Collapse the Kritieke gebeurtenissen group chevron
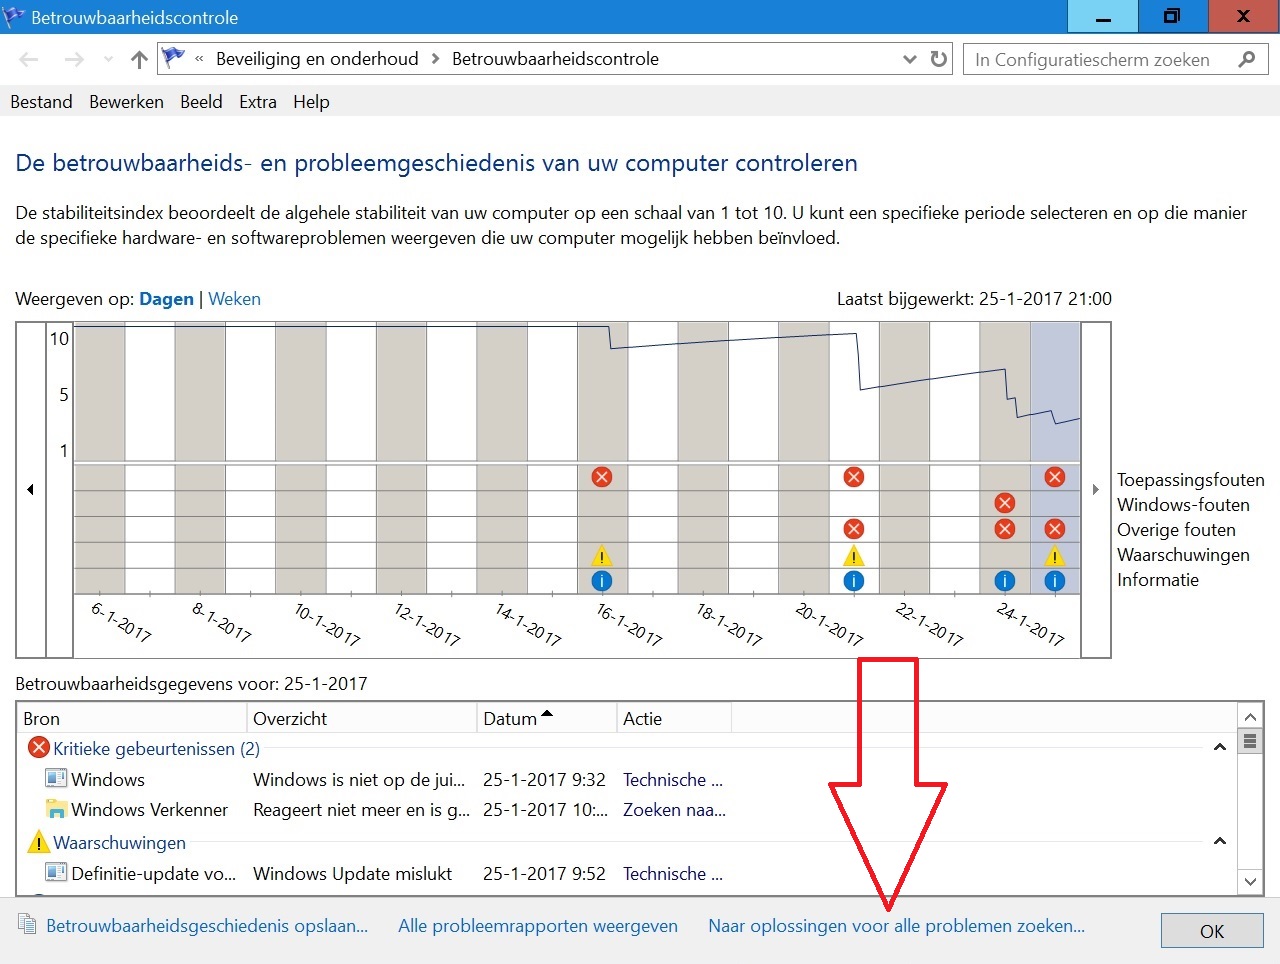This screenshot has height=964, width=1280. (x=1220, y=747)
